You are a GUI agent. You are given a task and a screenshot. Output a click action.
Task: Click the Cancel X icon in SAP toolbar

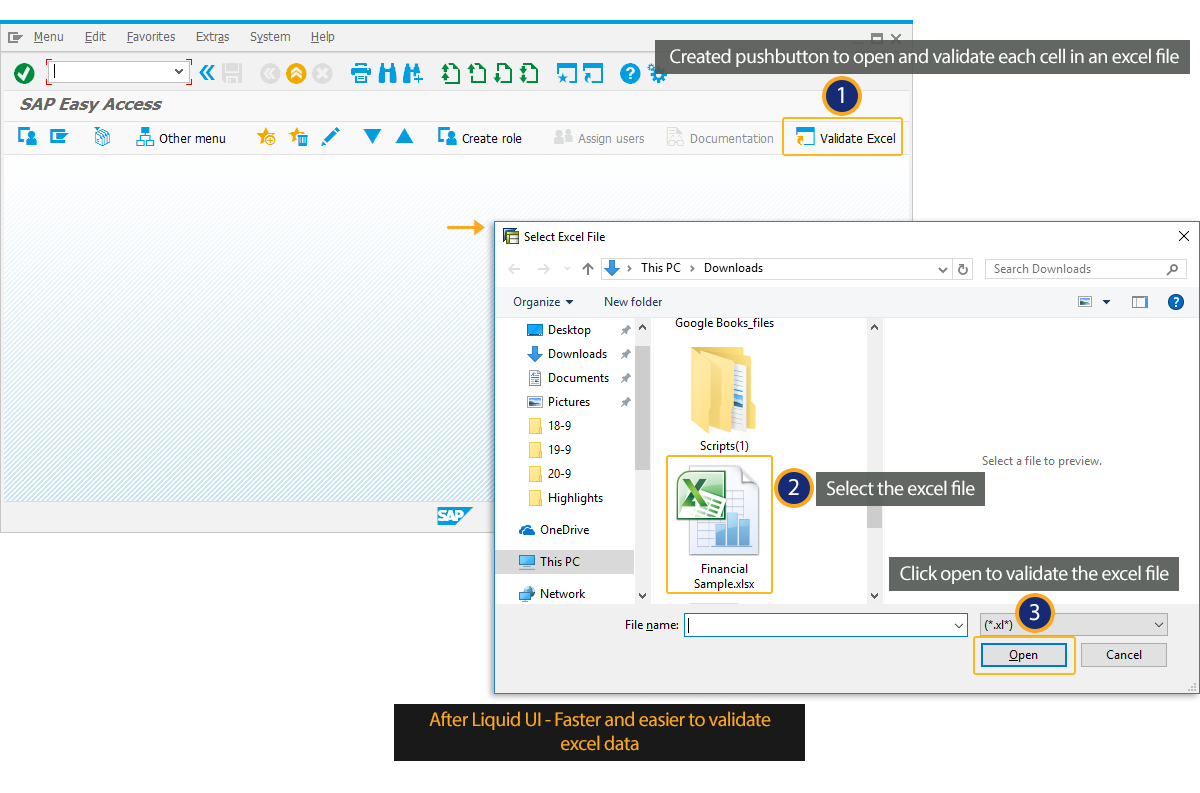click(x=322, y=73)
